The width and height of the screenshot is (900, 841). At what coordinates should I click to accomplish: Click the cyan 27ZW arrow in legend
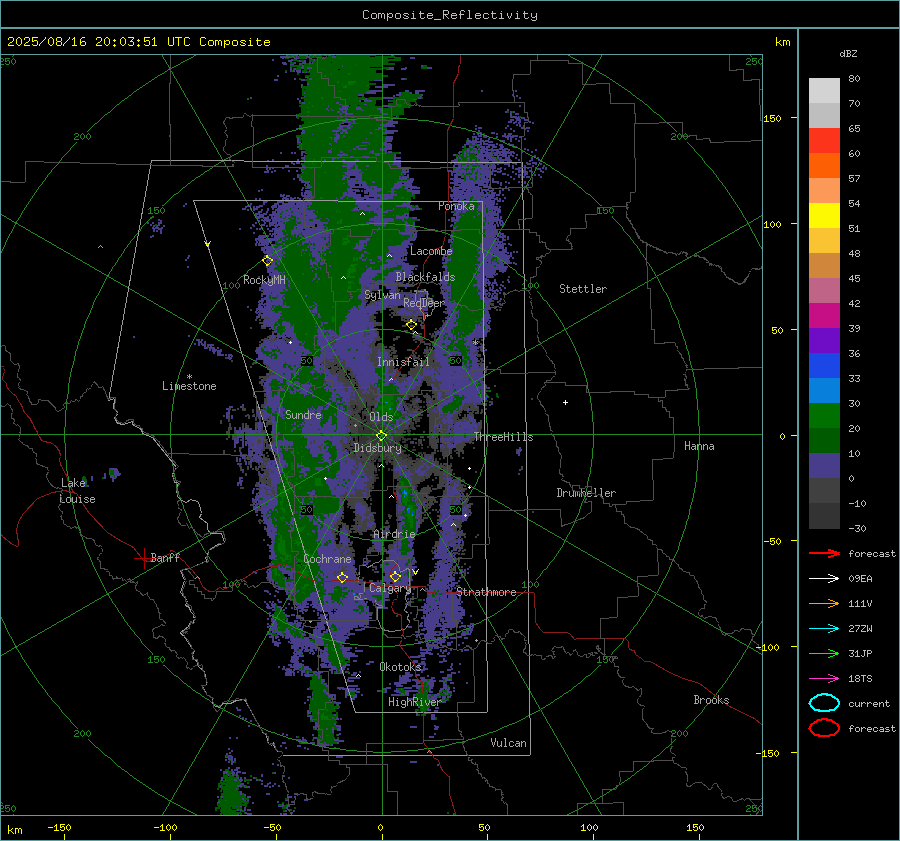pyautogui.click(x=824, y=629)
